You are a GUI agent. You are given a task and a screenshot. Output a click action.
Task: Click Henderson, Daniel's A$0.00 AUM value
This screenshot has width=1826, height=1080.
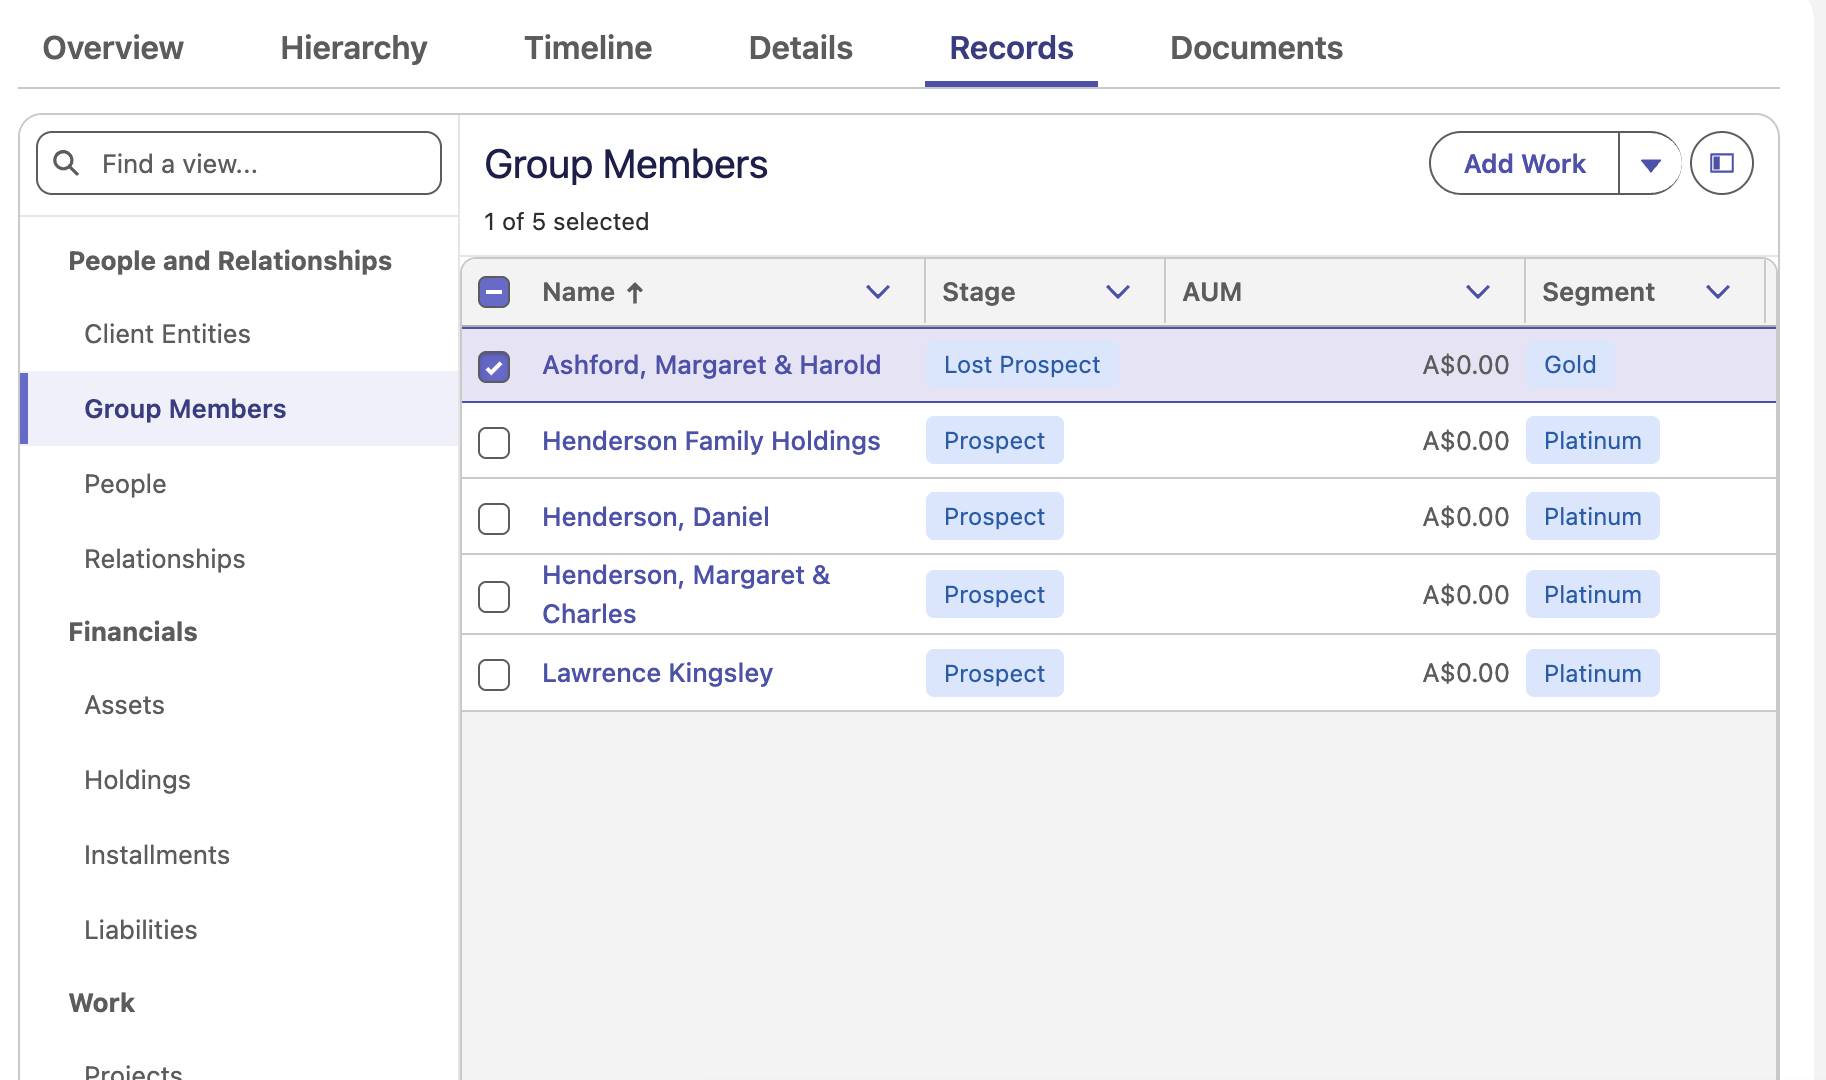(x=1466, y=517)
